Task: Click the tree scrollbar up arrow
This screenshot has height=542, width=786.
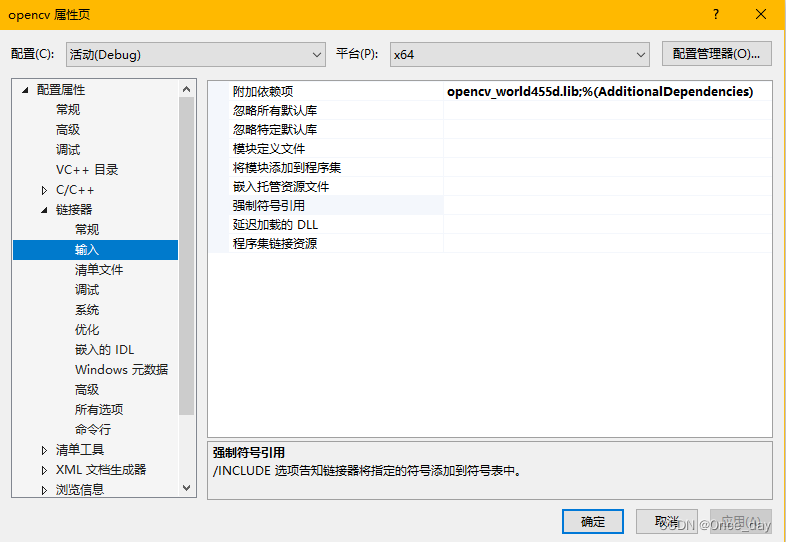Action: coord(186,89)
